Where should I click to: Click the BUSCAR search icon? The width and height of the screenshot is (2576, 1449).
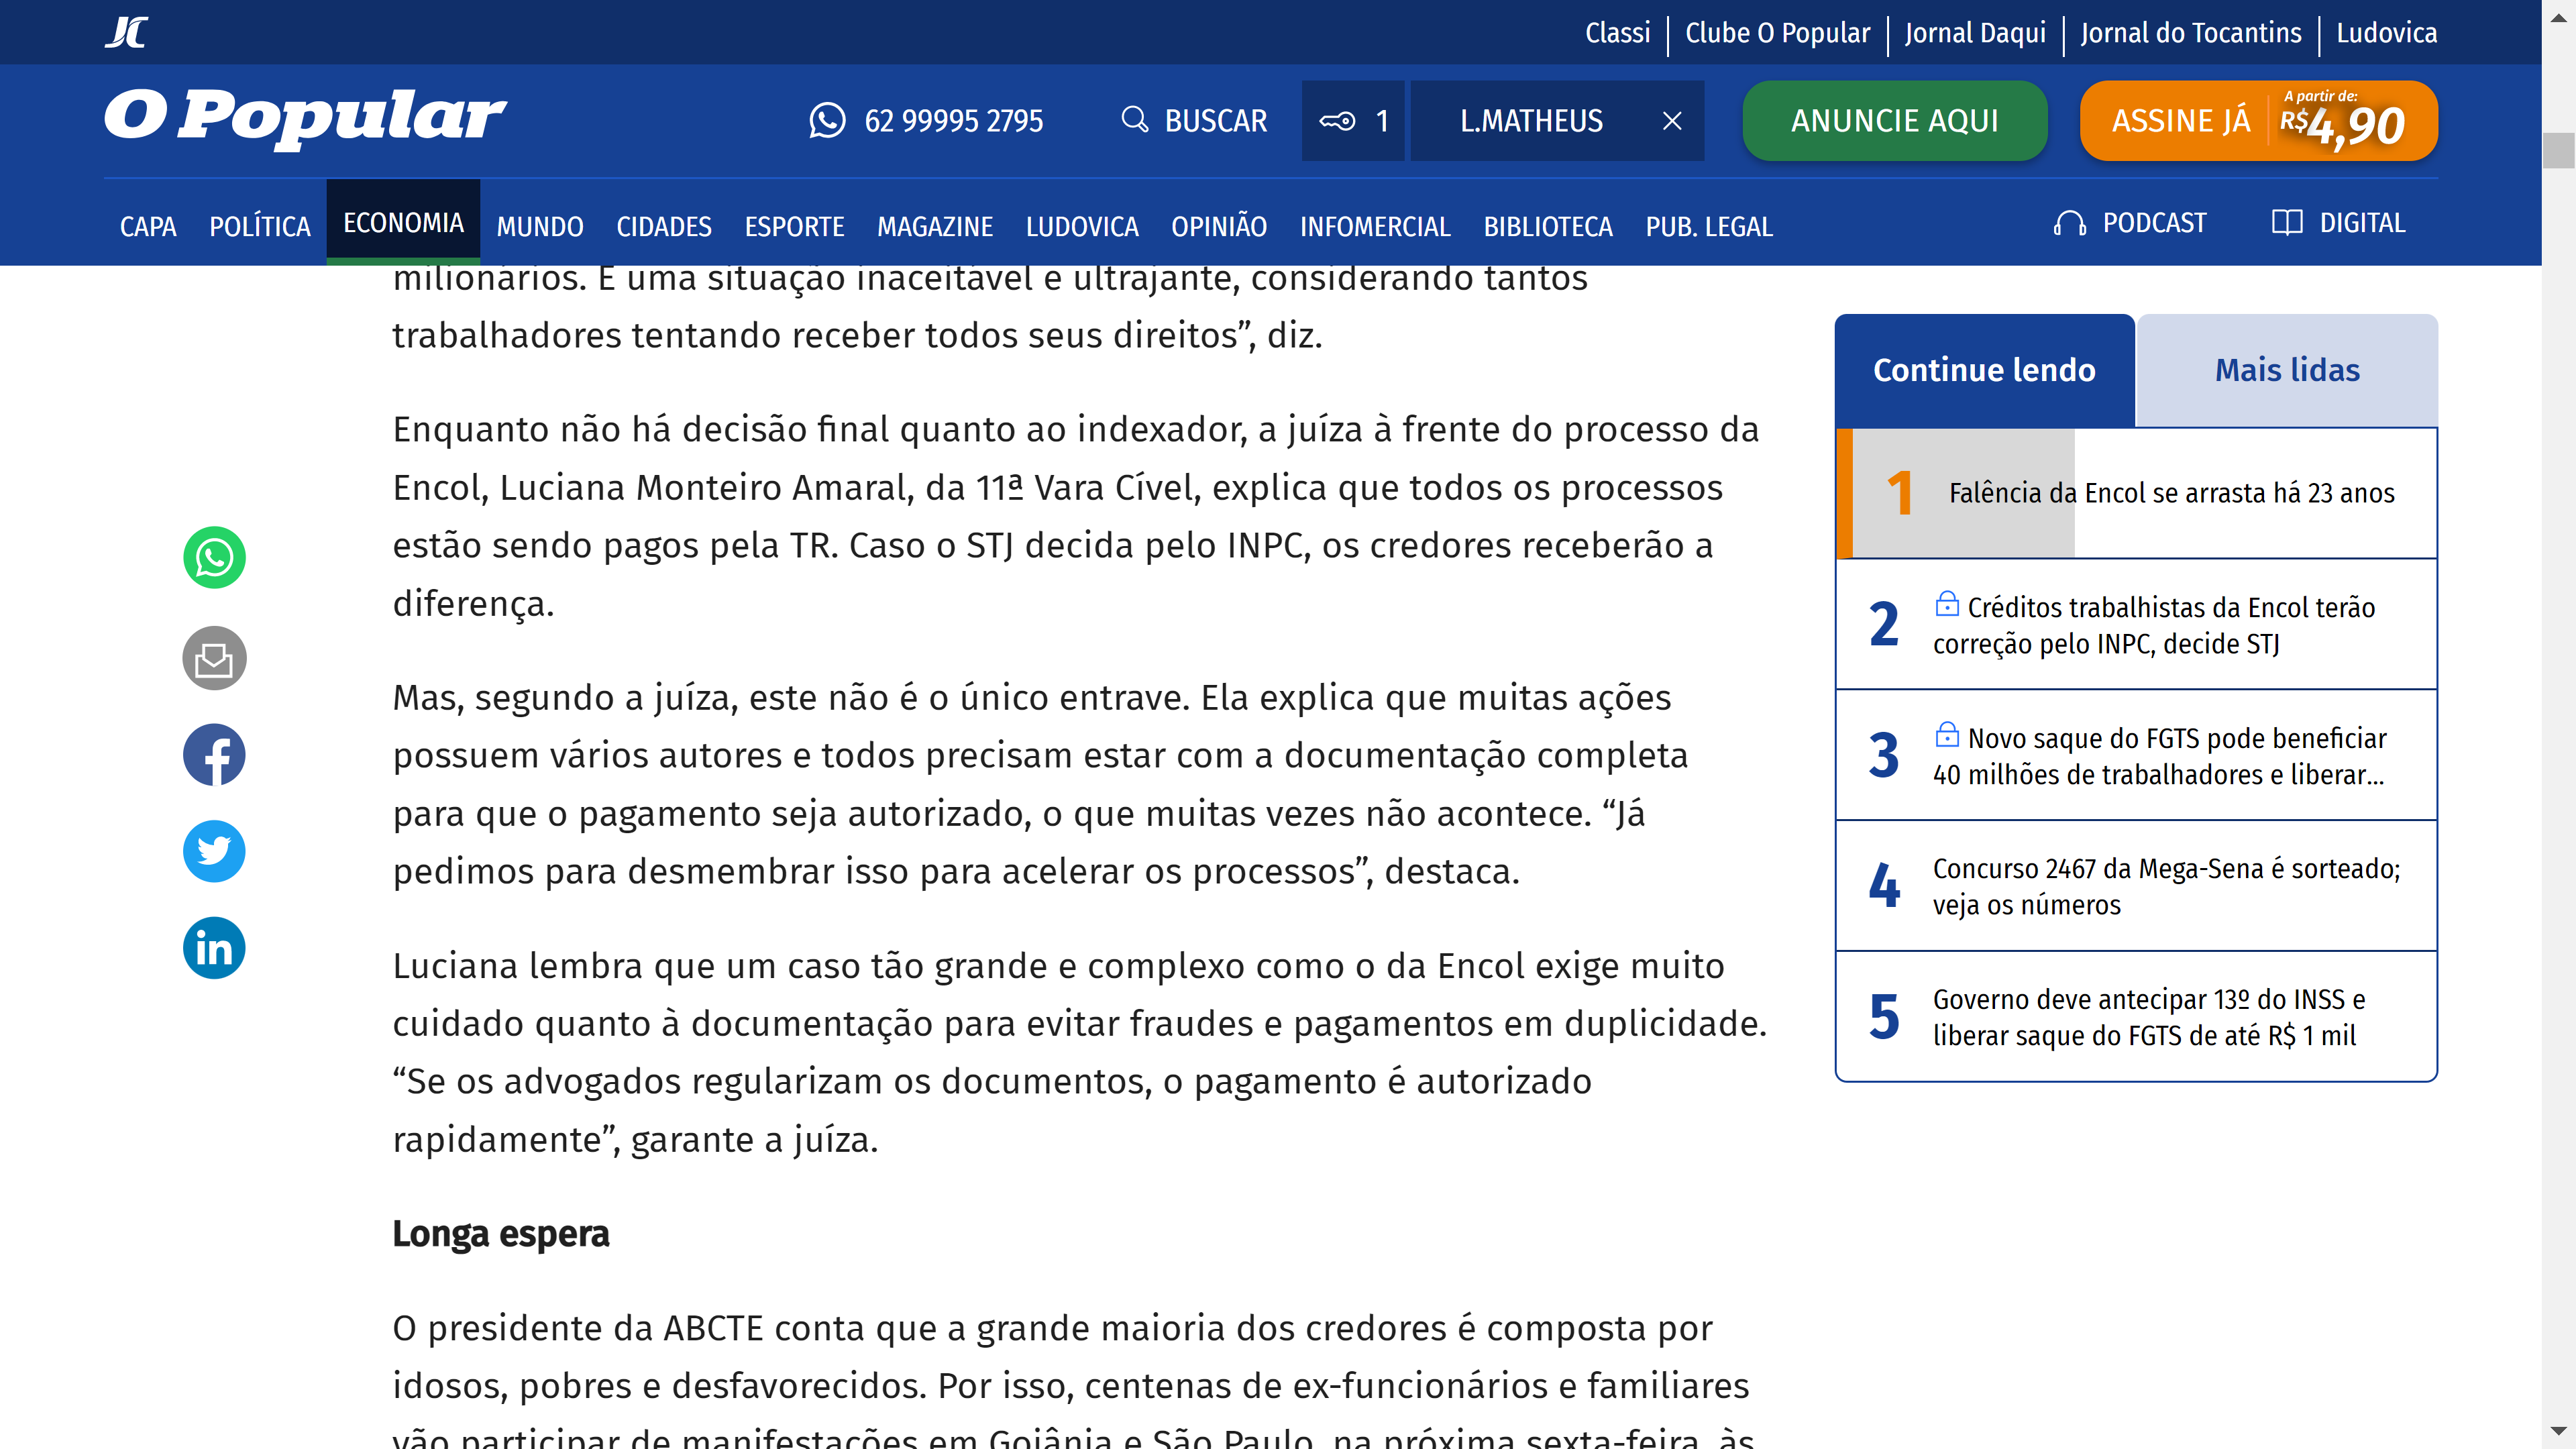coord(1134,120)
